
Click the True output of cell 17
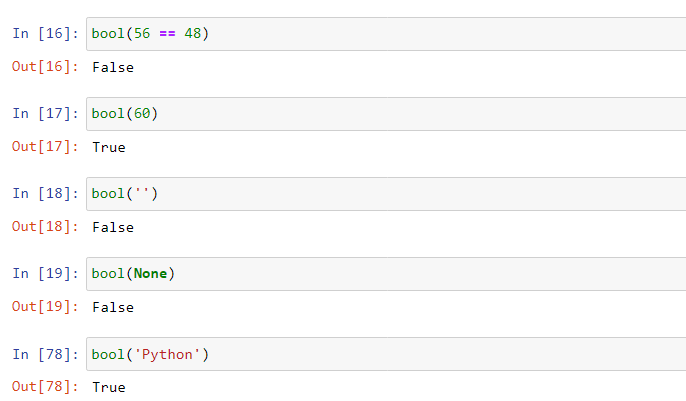(109, 148)
